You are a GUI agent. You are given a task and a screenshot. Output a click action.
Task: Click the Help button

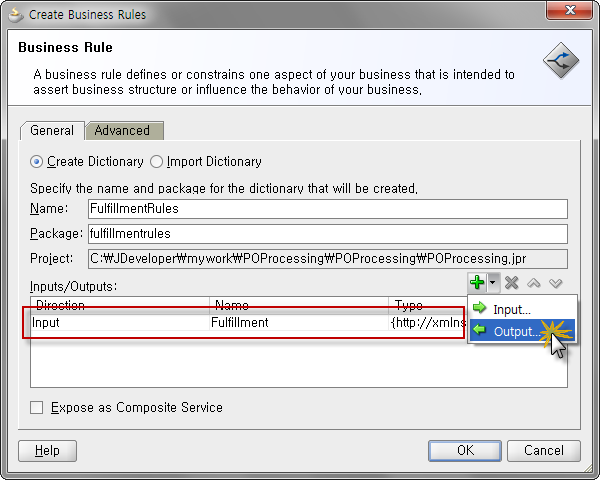click(x=47, y=451)
